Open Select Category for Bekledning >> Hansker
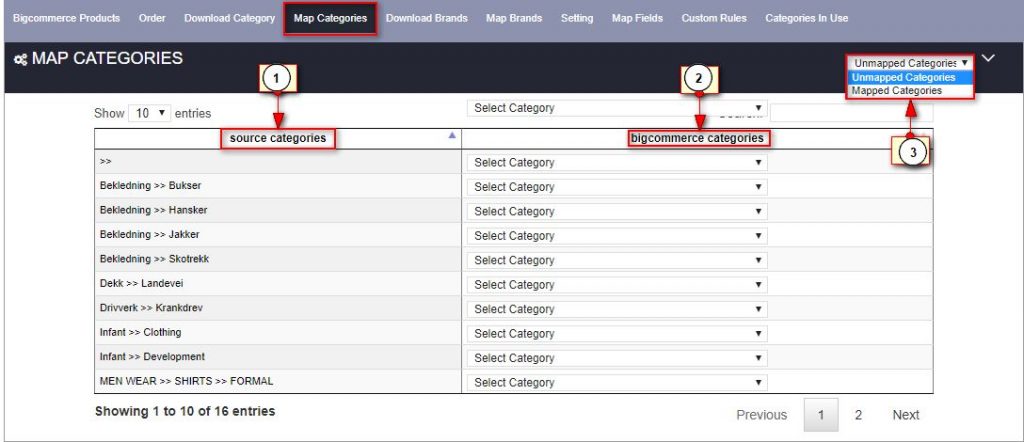This screenshot has height=442, width=1024. pos(617,212)
